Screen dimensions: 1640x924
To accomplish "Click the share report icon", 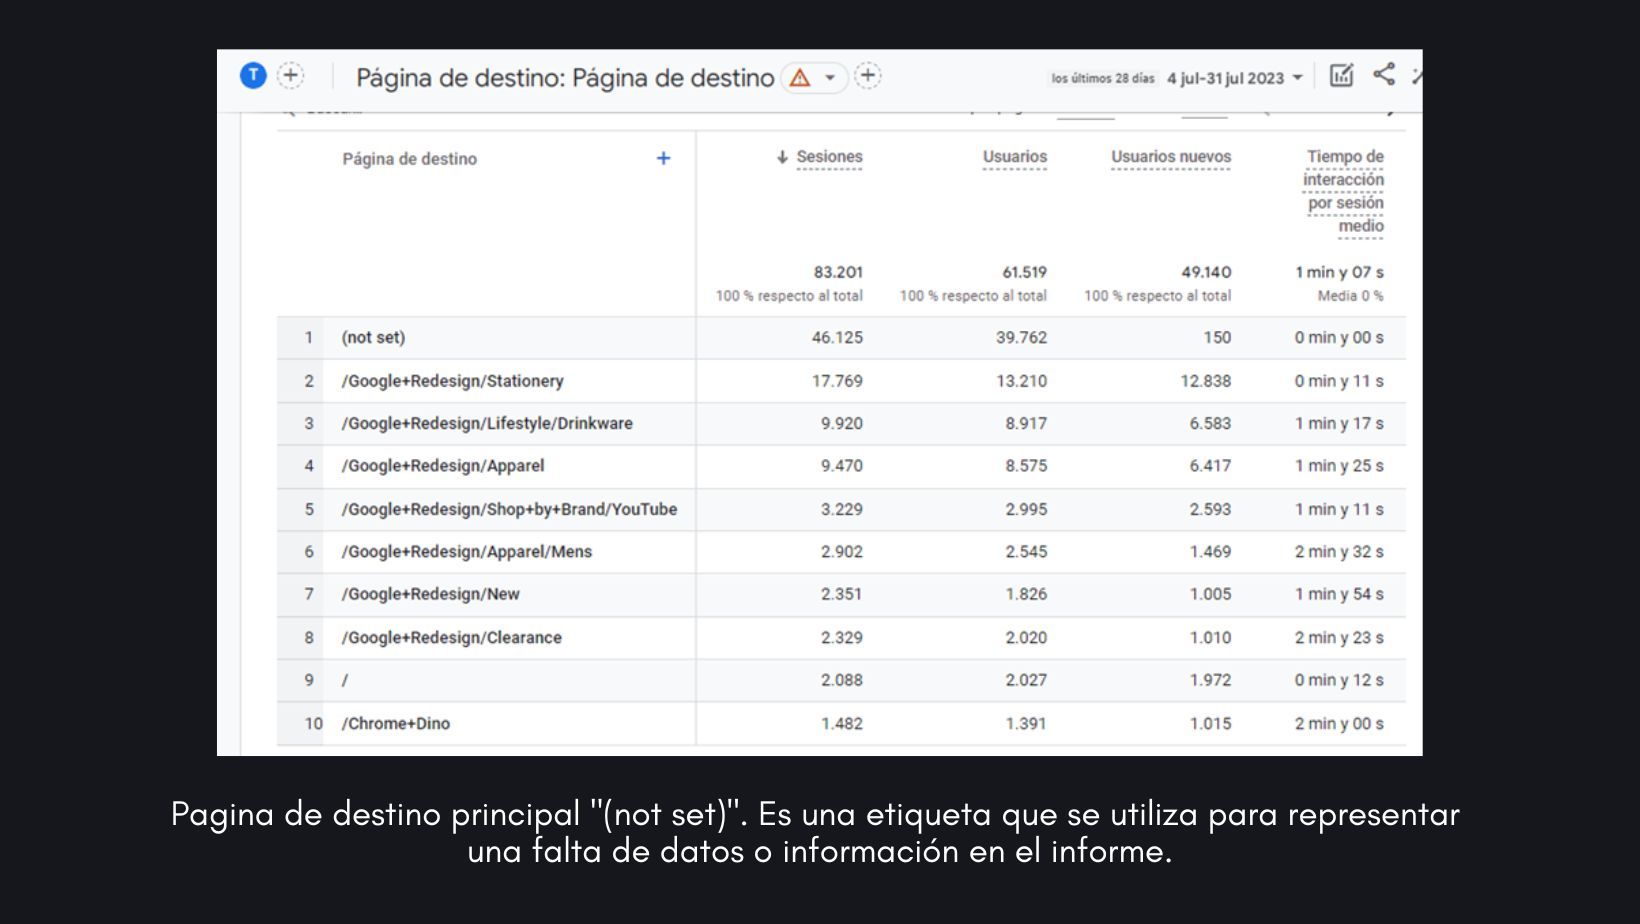I will 1384,75.
